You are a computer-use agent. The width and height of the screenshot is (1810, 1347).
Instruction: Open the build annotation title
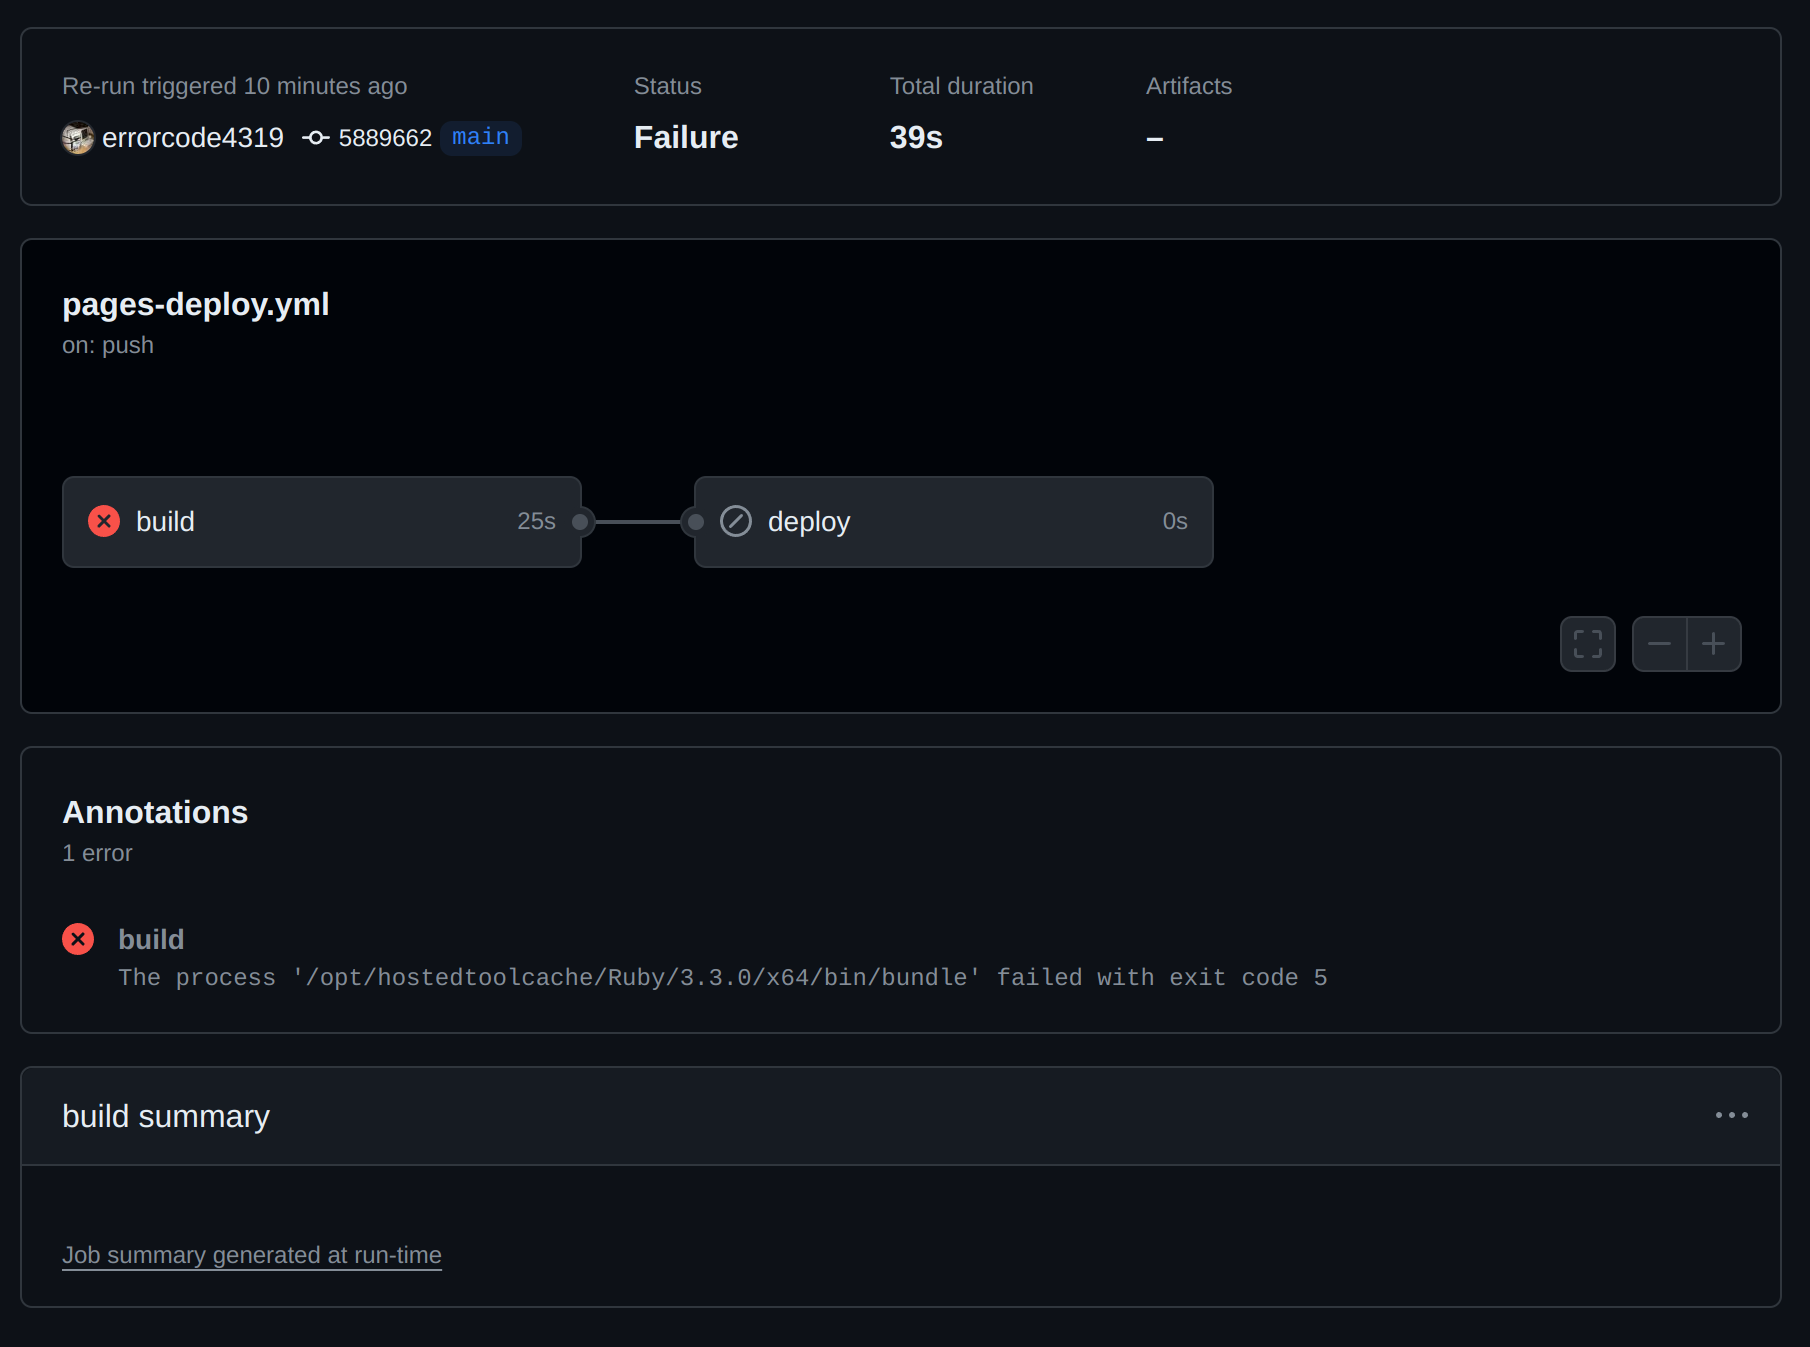tap(151, 939)
